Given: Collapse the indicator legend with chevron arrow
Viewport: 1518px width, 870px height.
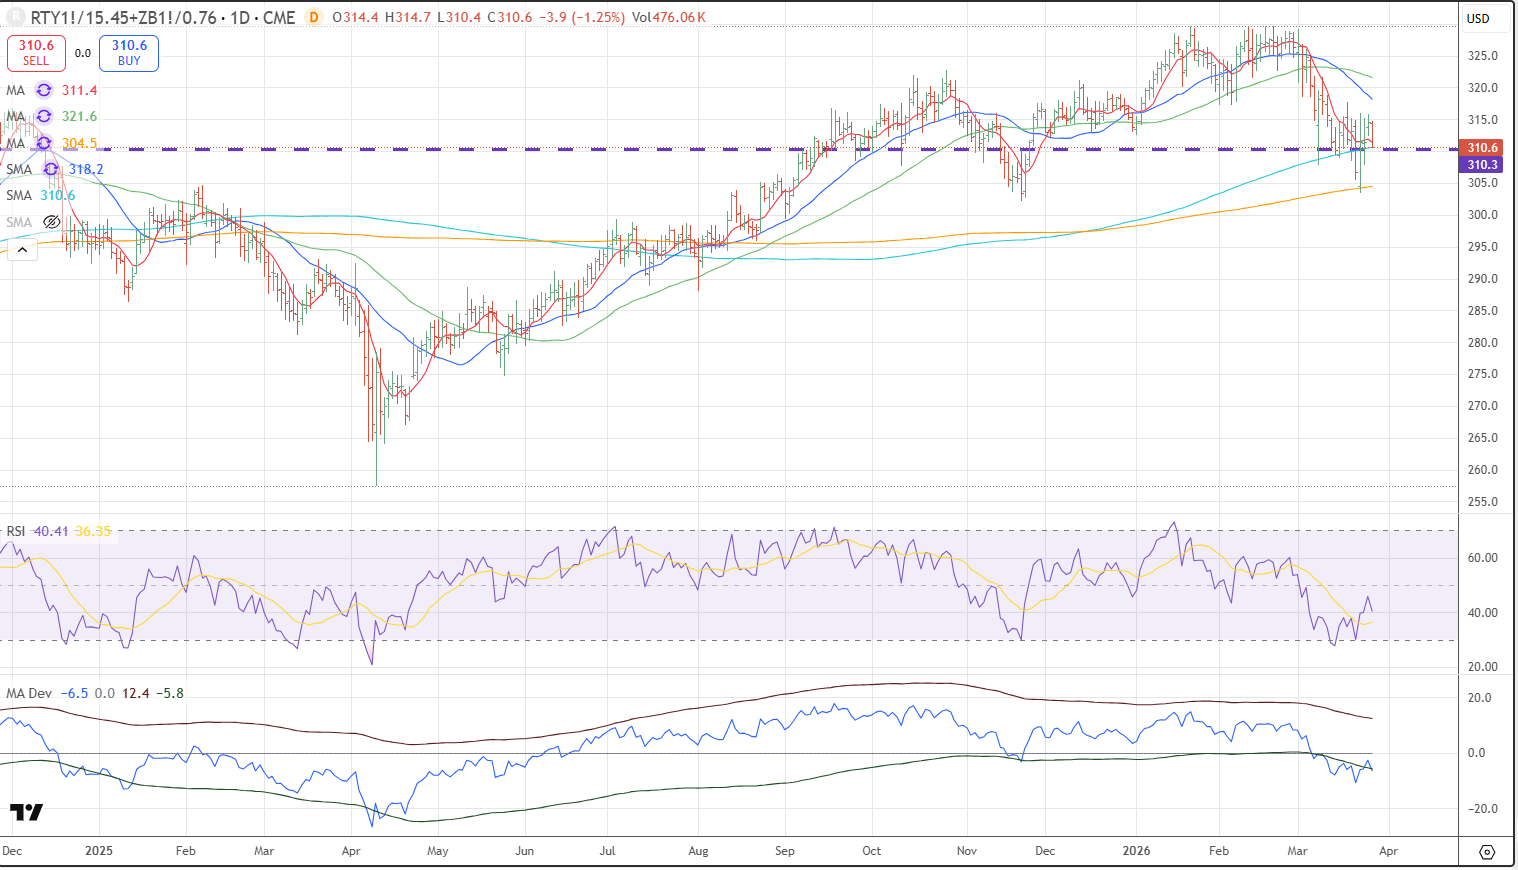Looking at the screenshot, I should [x=21, y=249].
